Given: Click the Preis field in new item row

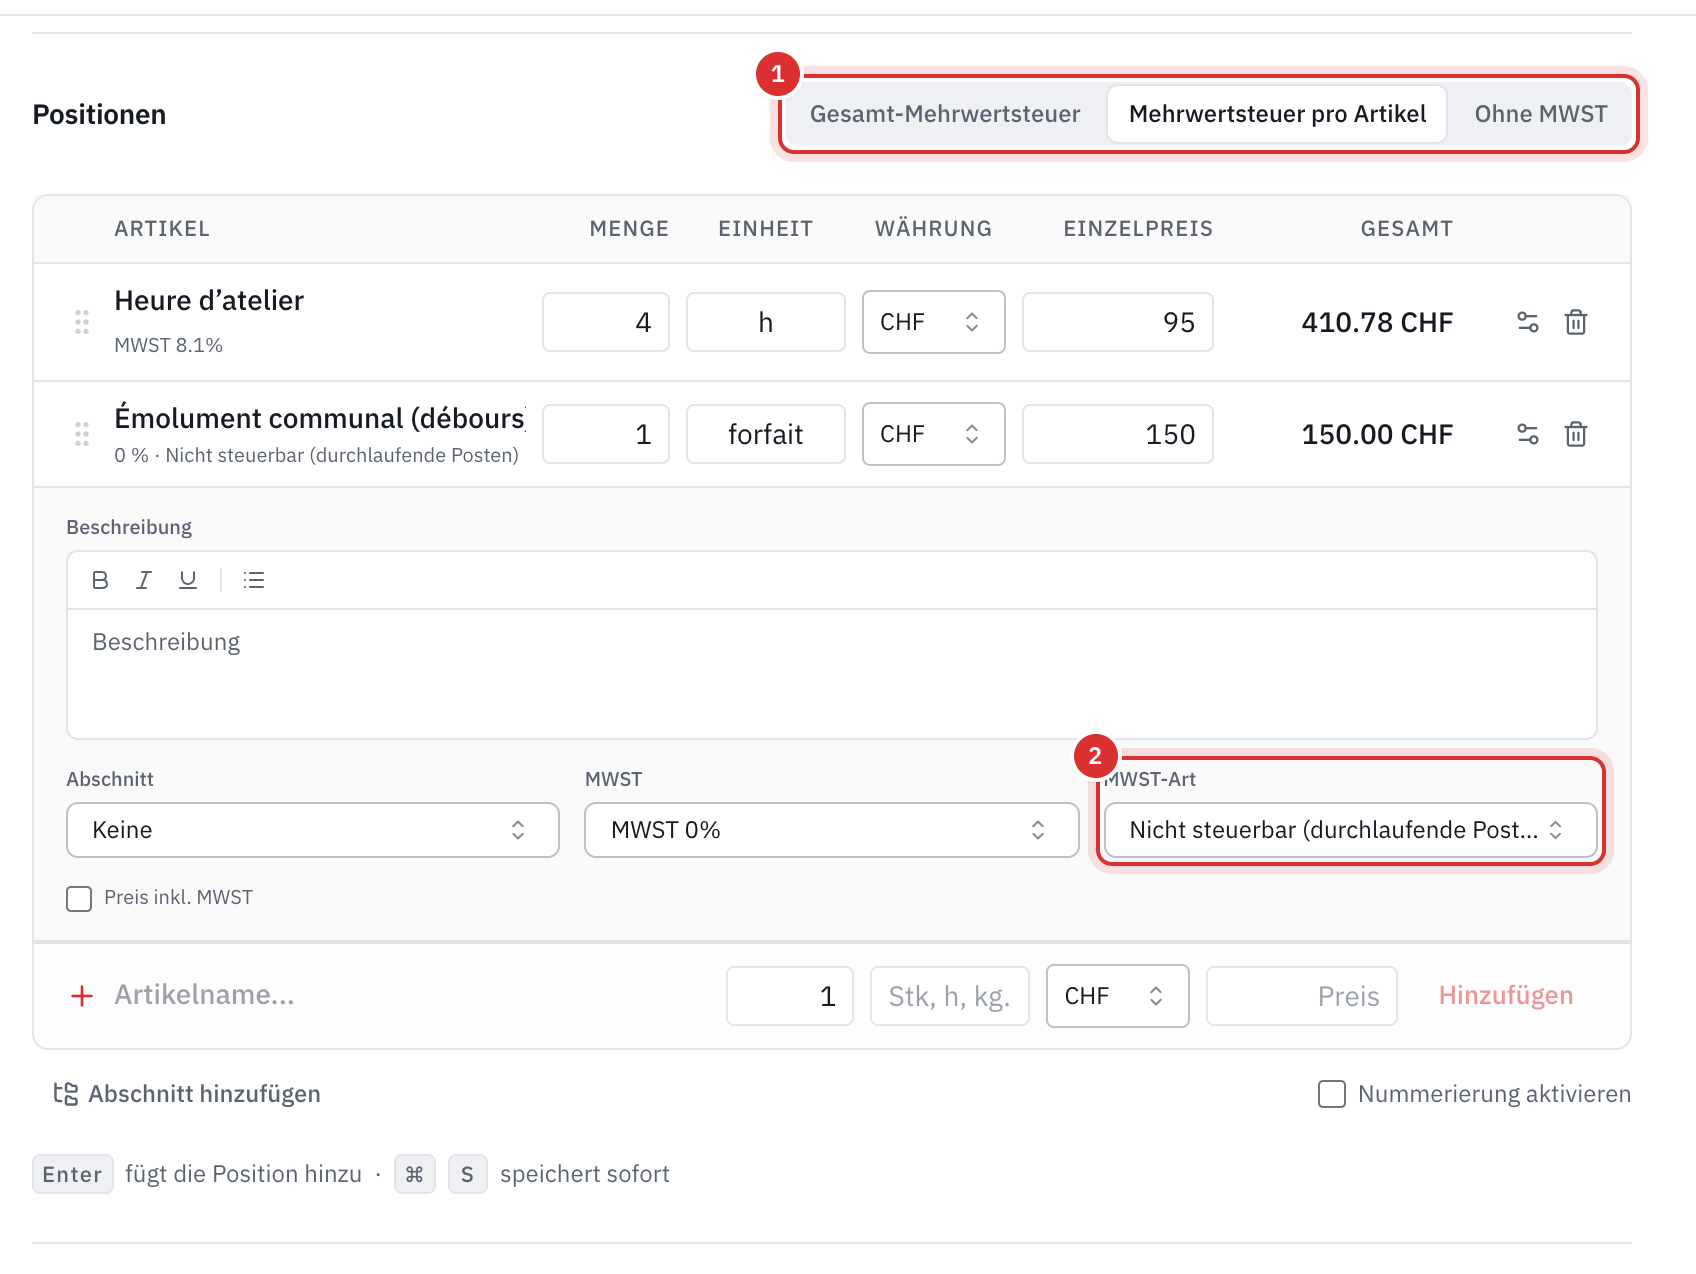Looking at the screenshot, I should click(1302, 996).
